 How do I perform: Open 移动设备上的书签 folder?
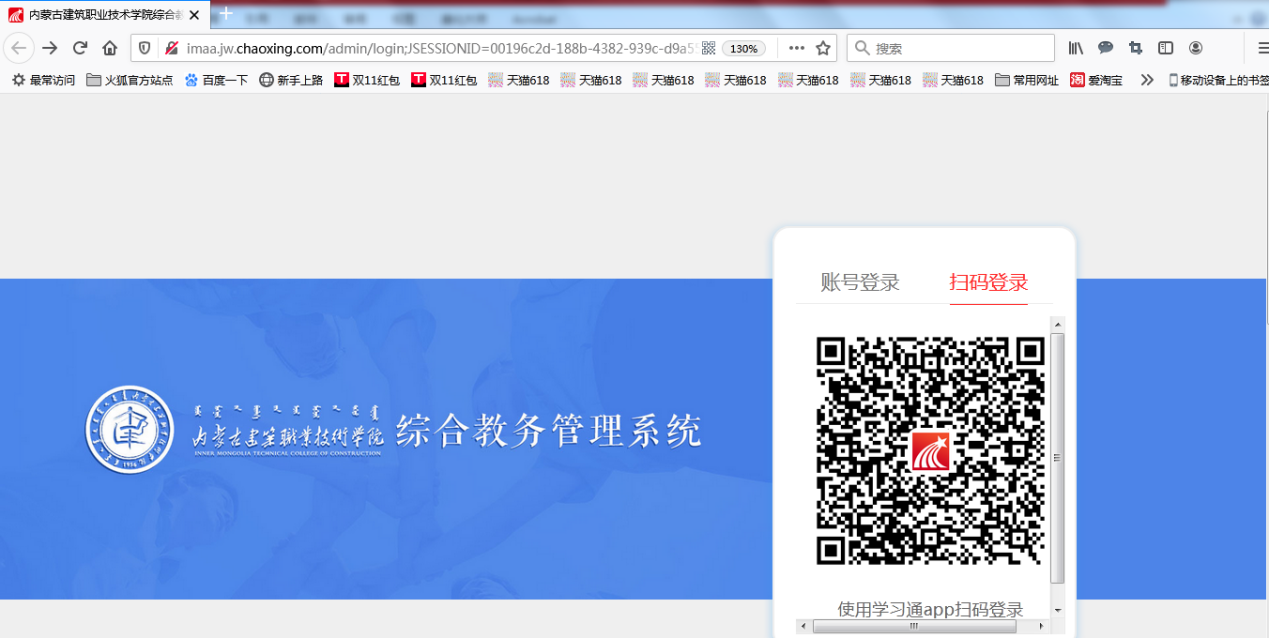click(x=1218, y=80)
